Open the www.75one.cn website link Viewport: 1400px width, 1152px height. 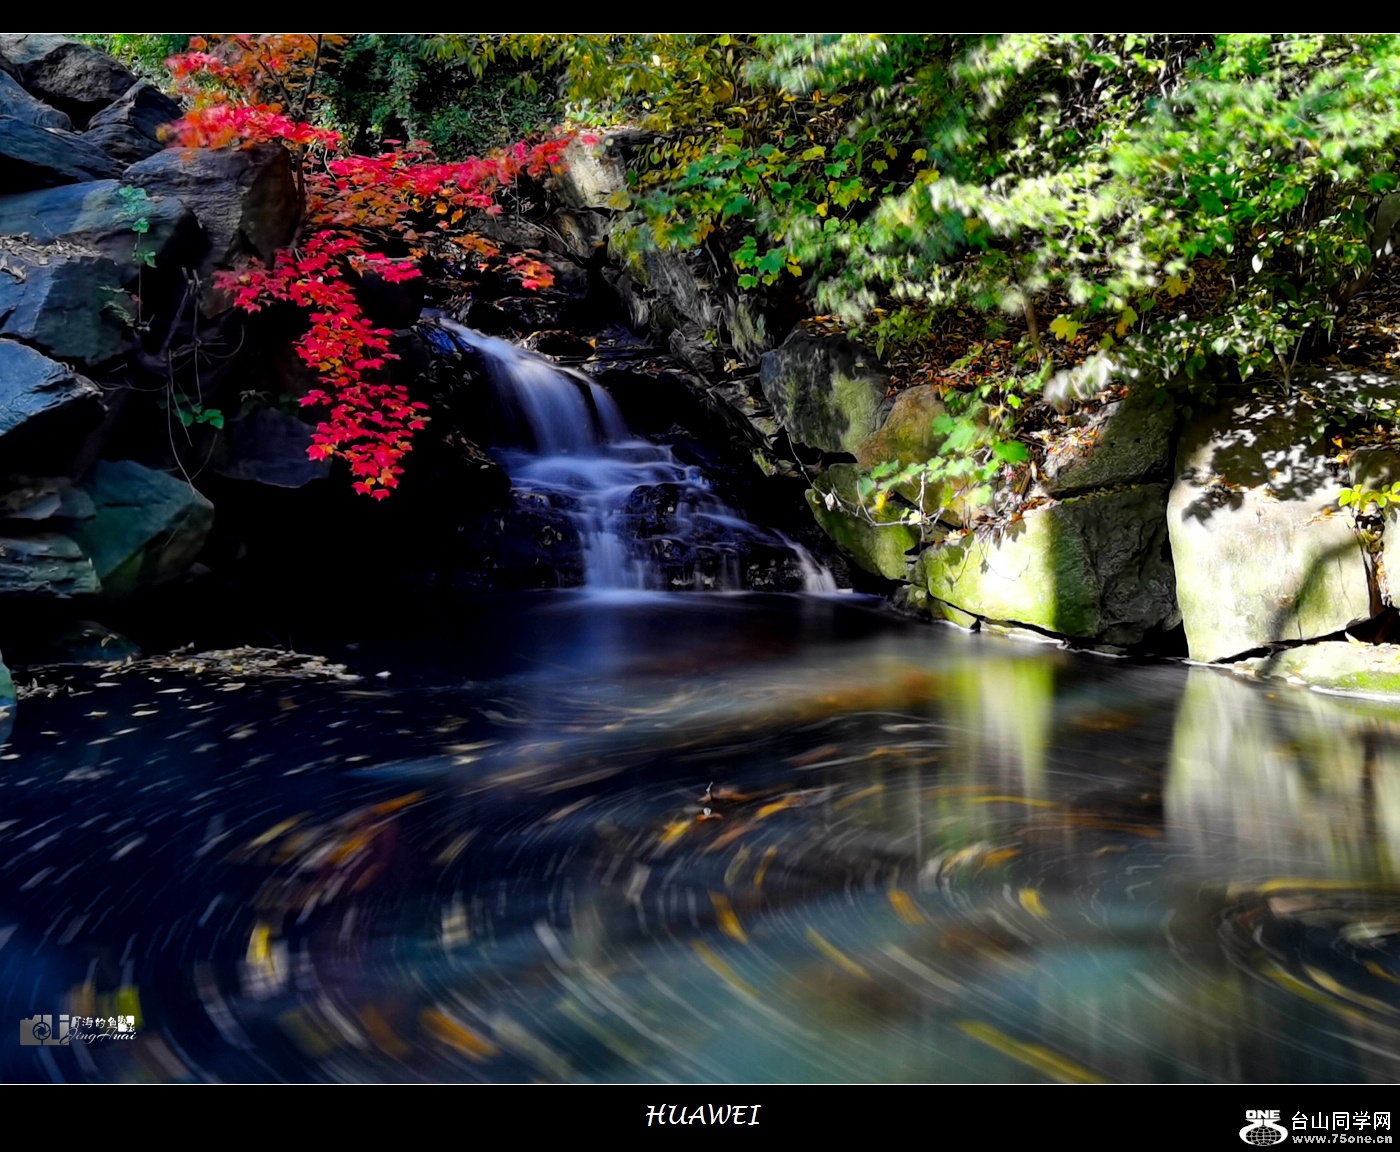1341,1139
